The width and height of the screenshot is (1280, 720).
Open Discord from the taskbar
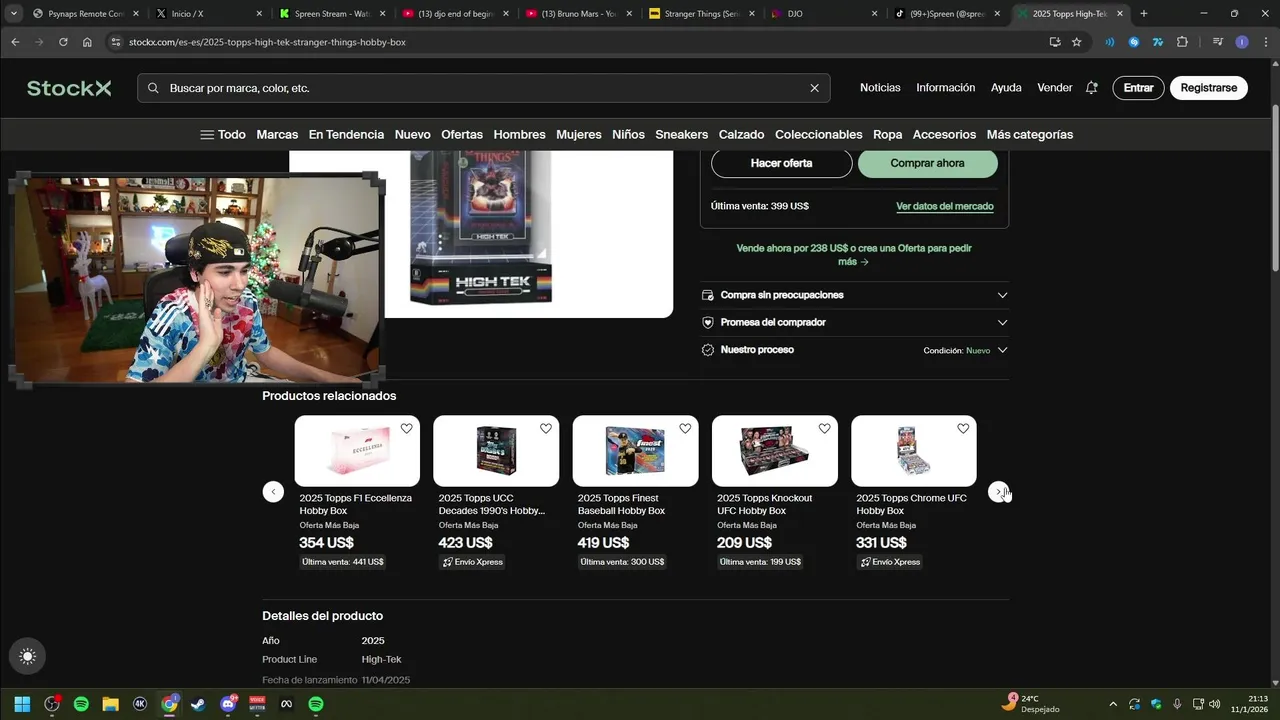point(228,704)
